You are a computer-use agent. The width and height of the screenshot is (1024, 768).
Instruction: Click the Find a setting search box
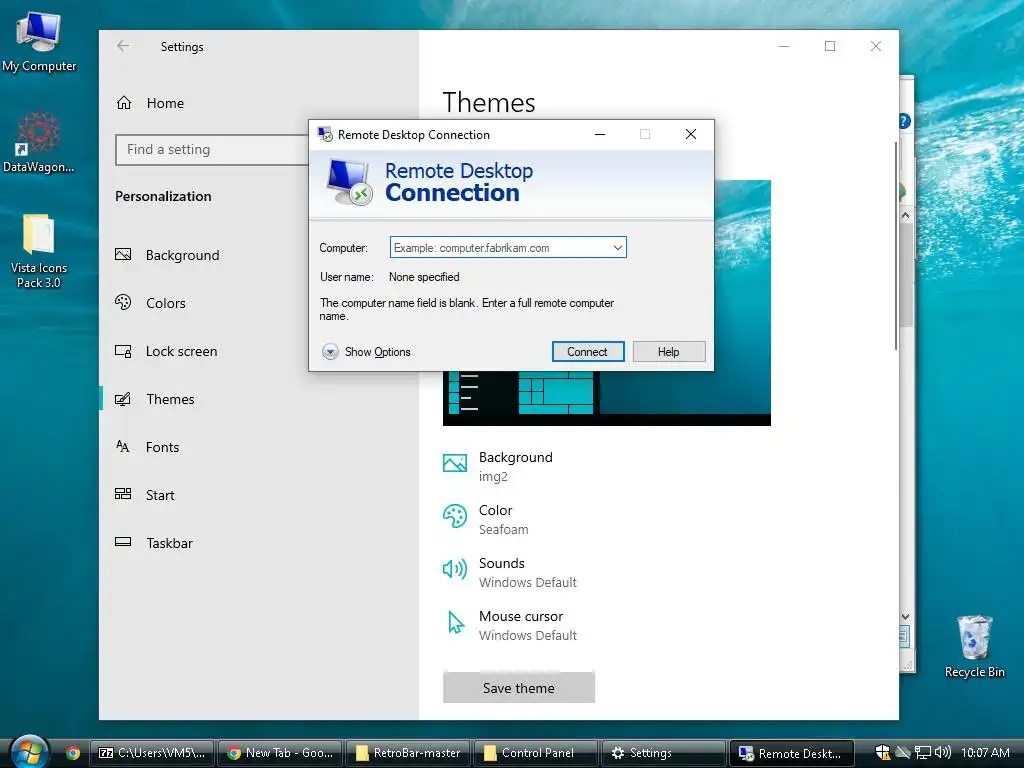(212, 150)
